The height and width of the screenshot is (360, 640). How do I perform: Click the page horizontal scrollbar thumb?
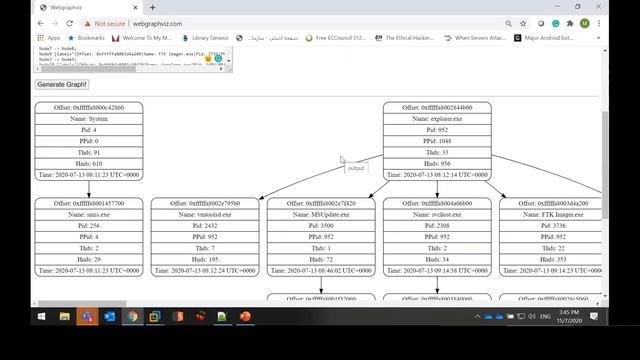click(82, 304)
